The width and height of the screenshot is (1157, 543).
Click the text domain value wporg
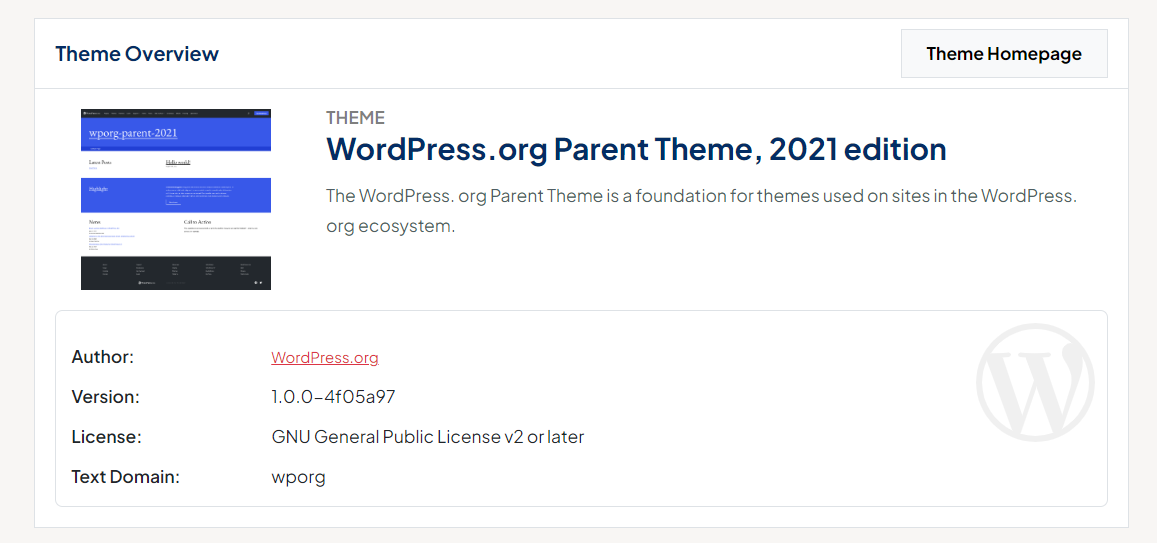pos(298,477)
